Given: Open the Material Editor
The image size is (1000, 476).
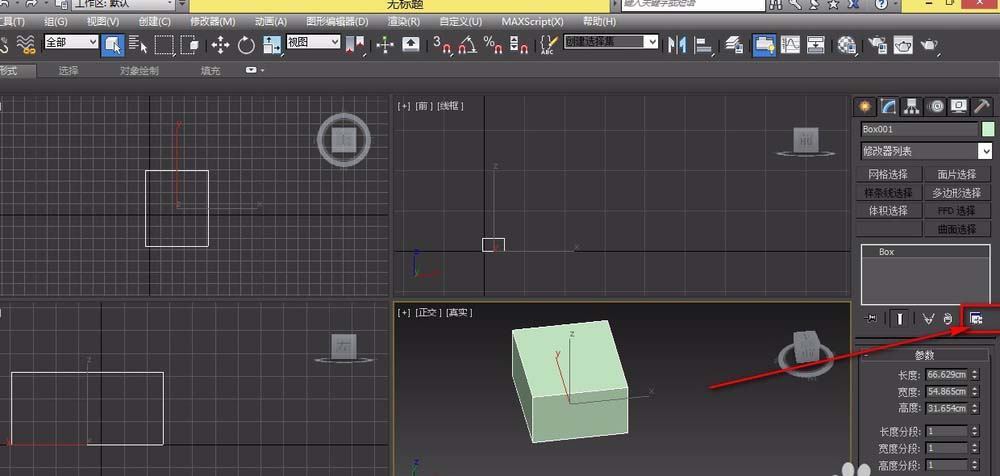Looking at the screenshot, I should tap(847, 44).
